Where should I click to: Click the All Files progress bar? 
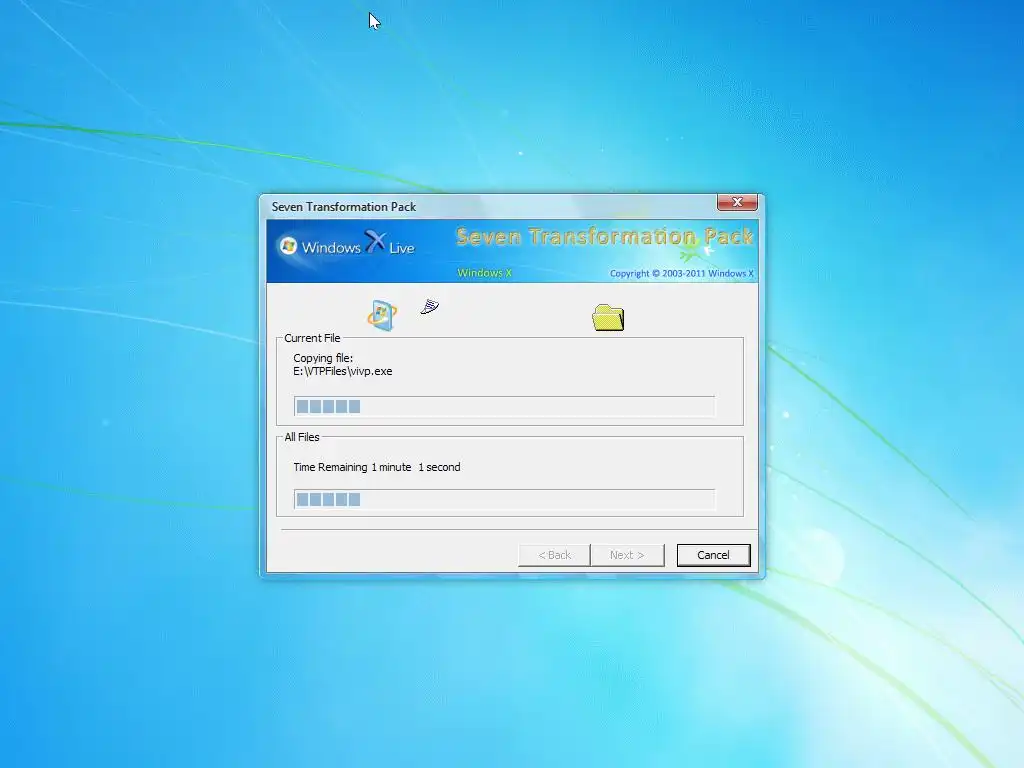504,500
